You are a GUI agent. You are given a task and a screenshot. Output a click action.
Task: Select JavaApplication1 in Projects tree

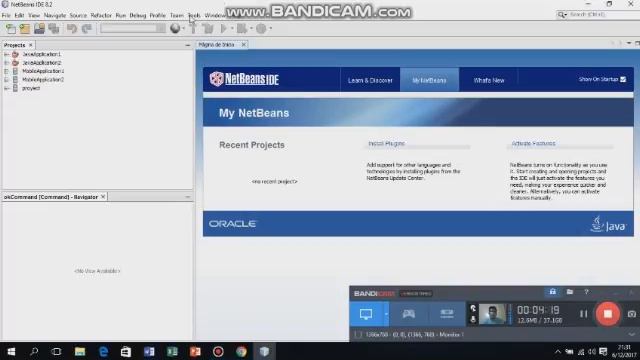pyautogui.click(x=41, y=54)
